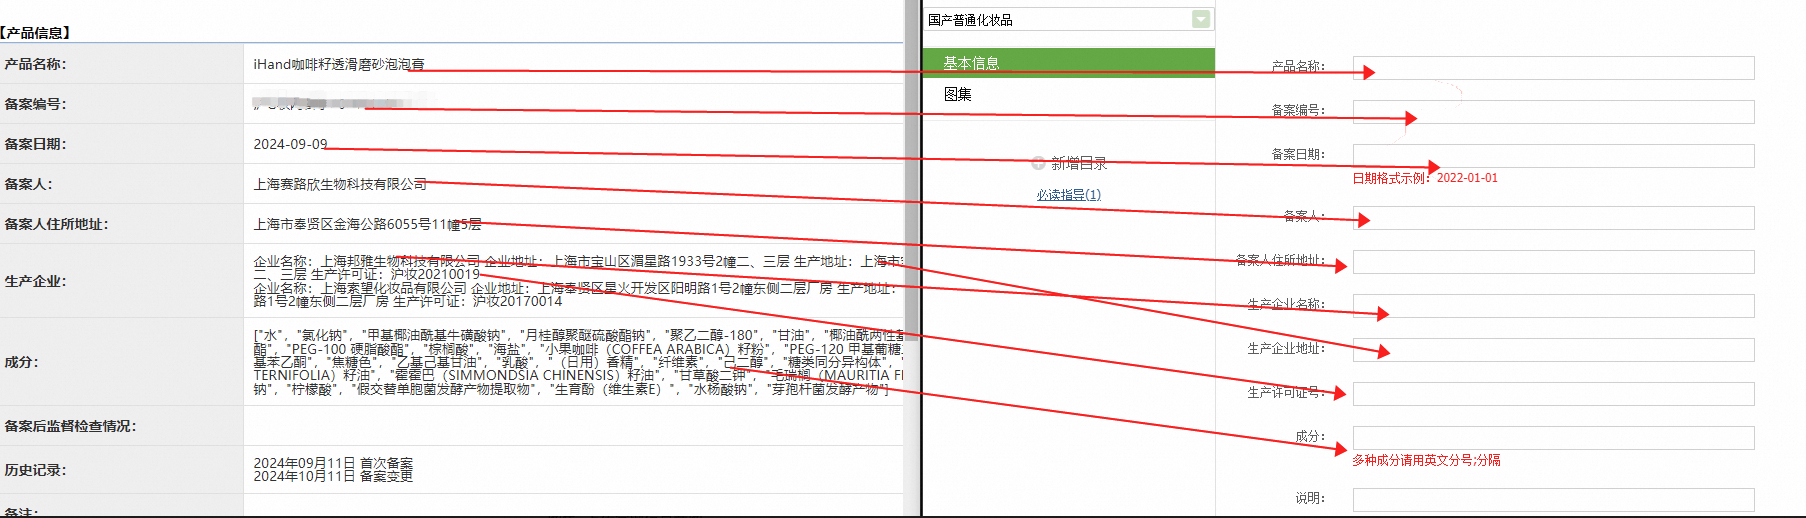Image resolution: width=1806 pixels, height=518 pixels.
Task: Focus the 产品名称 input field
Action: pyautogui.click(x=1553, y=67)
